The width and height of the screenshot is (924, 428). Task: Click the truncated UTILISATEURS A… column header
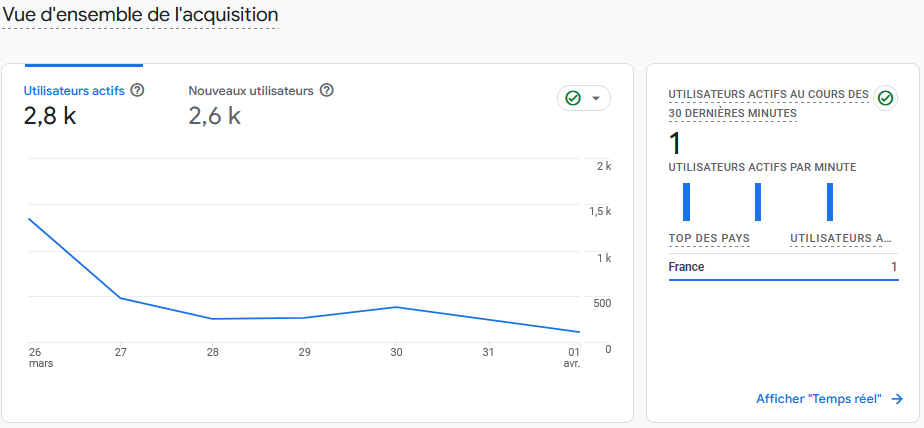click(841, 238)
